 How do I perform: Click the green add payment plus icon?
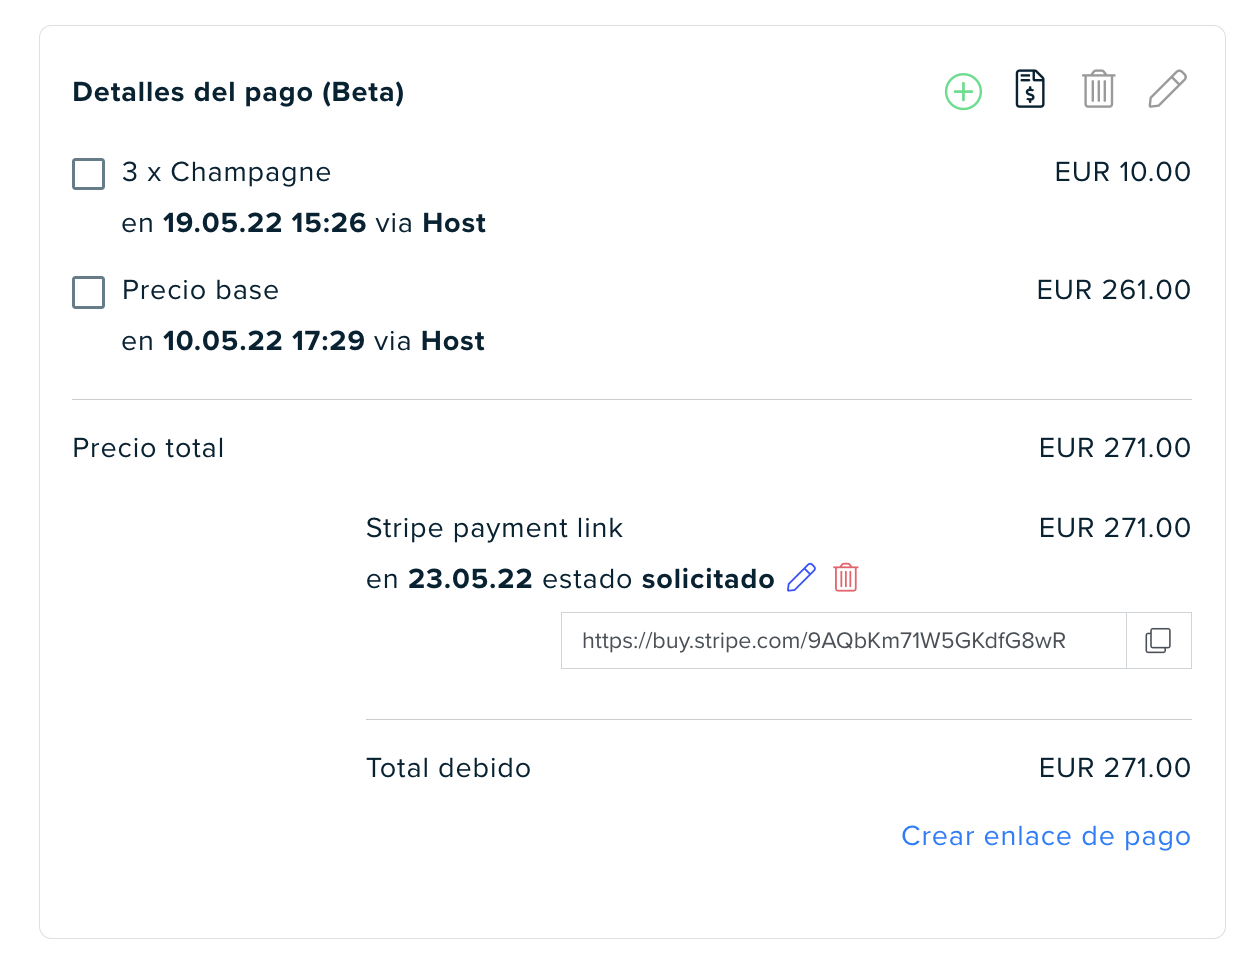click(x=963, y=92)
